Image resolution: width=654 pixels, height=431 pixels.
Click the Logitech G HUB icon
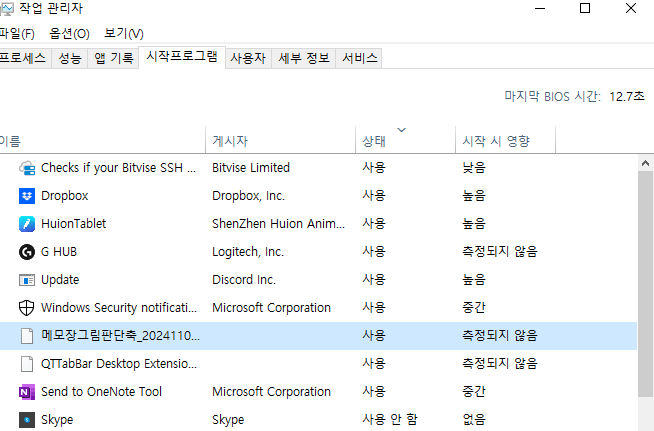coord(27,252)
